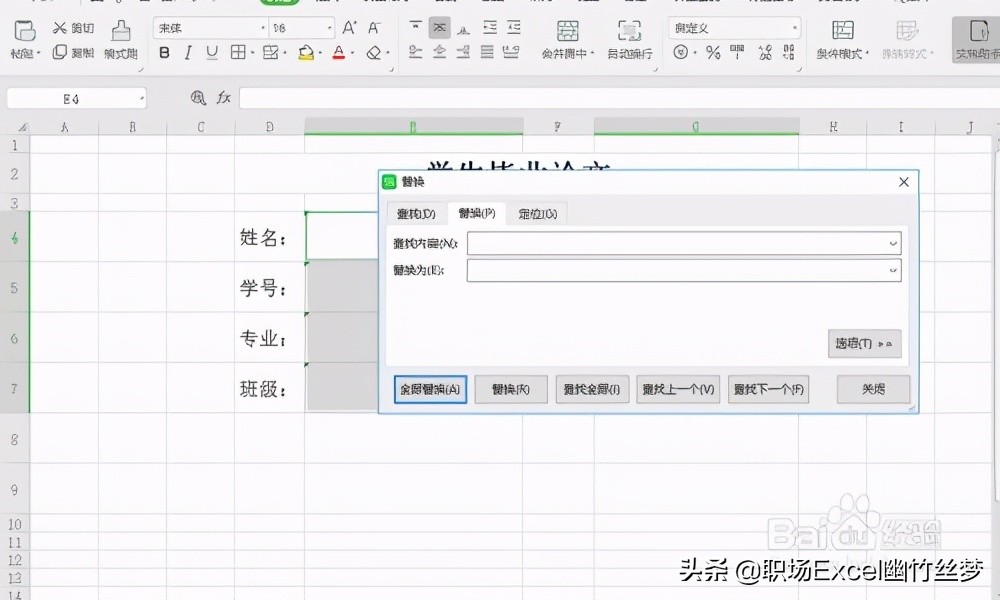Apply underline to the selection

[210, 53]
